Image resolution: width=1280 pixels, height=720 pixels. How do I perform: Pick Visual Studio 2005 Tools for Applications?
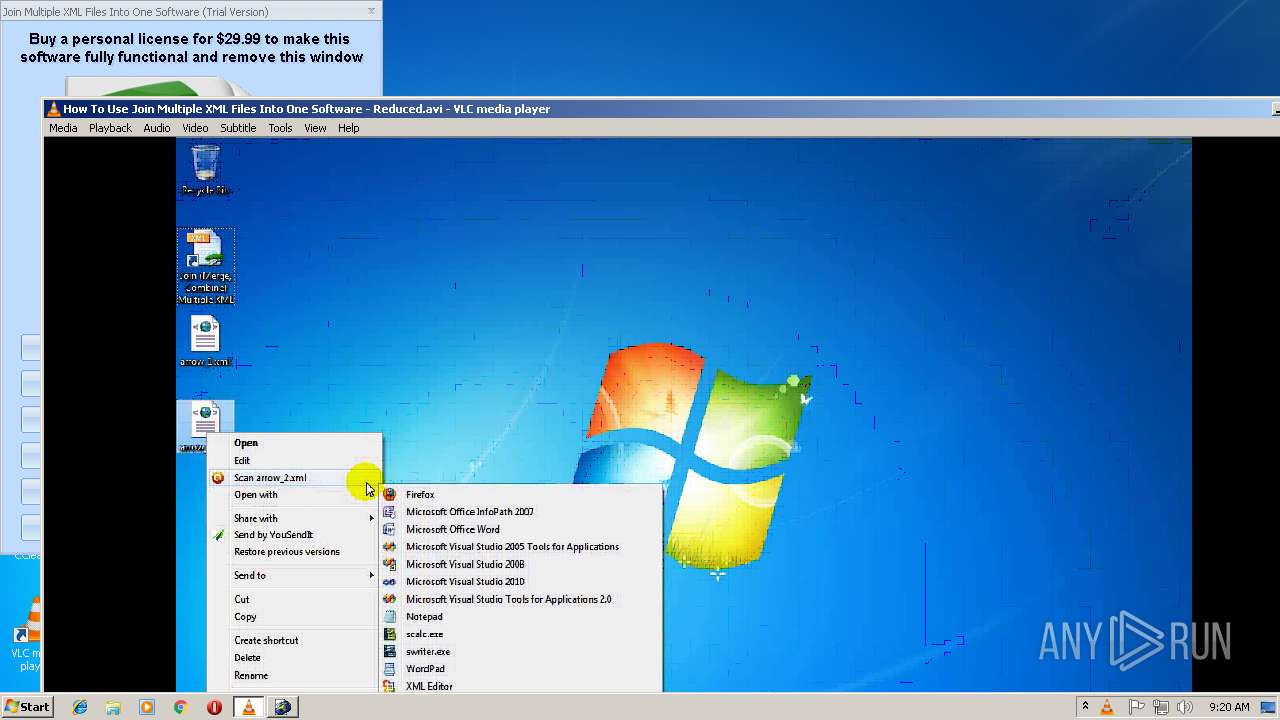pos(512,547)
